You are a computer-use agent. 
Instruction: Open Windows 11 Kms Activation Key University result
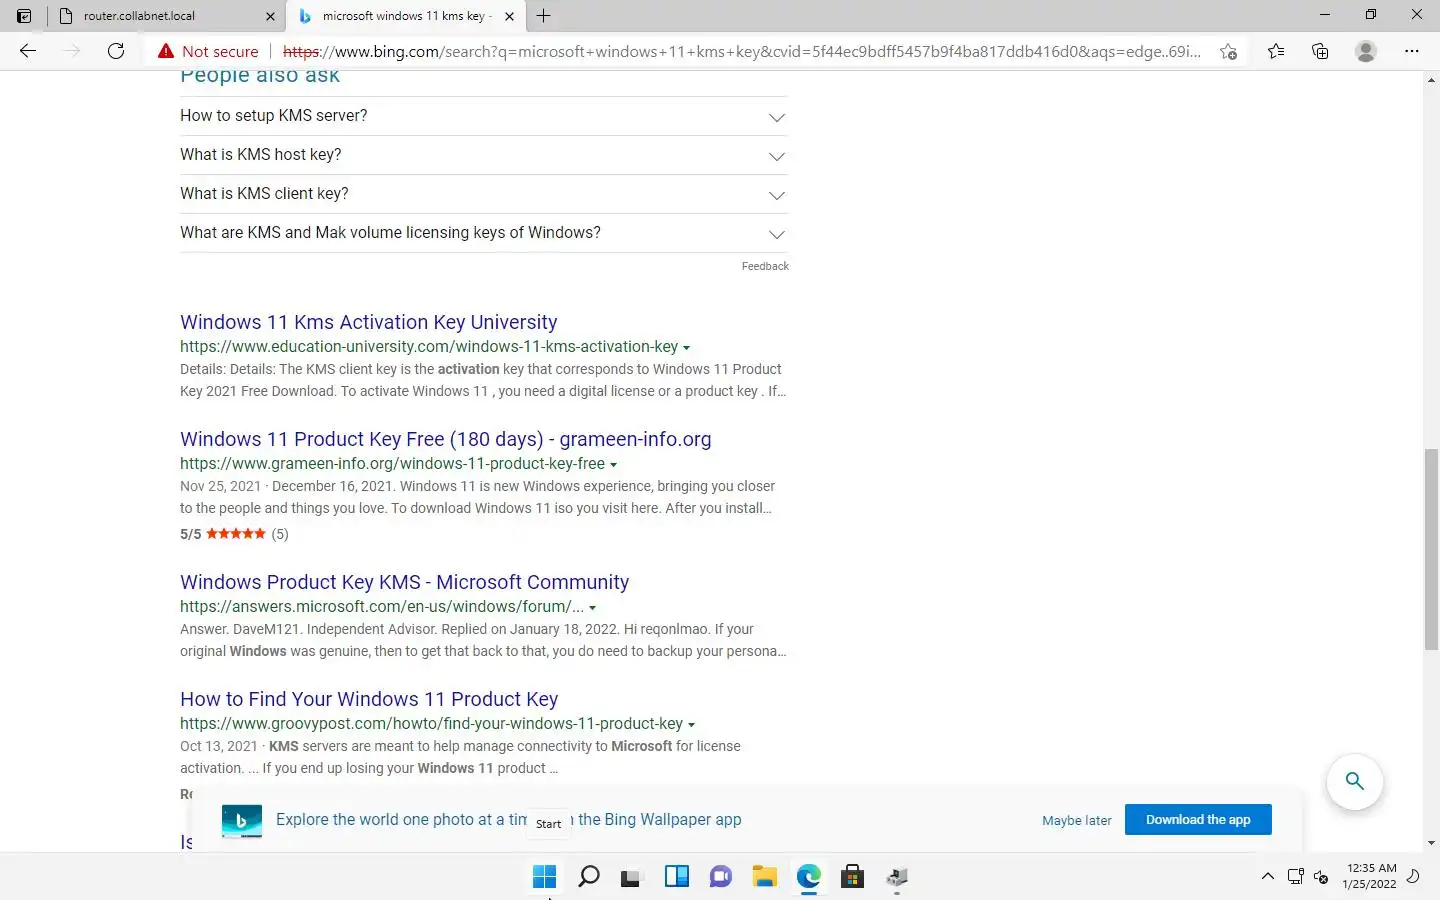pyautogui.click(x=368, y=322)
